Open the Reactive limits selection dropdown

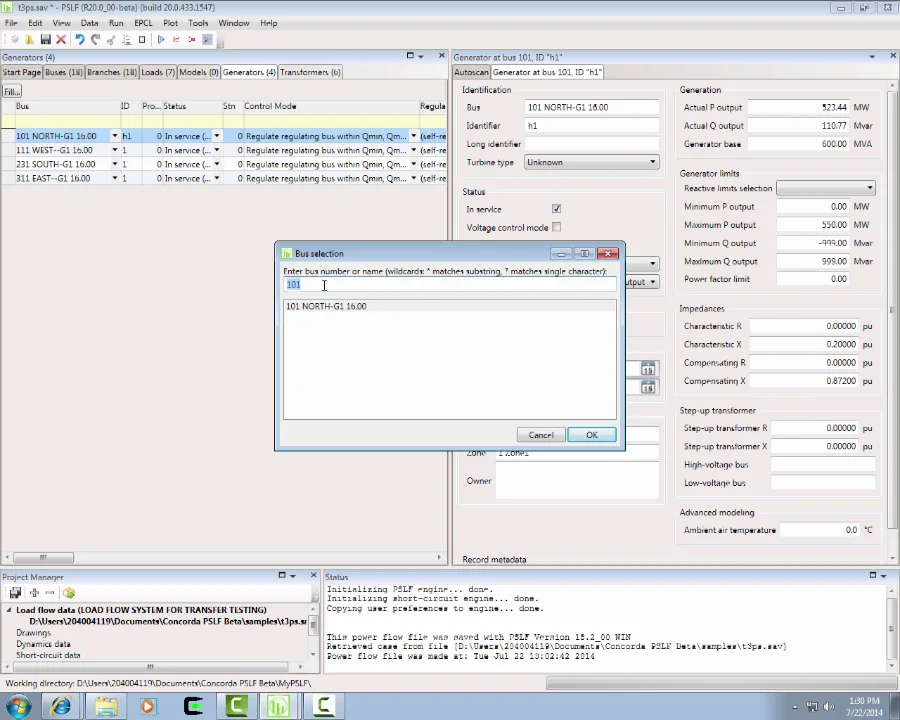click(x=825, y=188)
